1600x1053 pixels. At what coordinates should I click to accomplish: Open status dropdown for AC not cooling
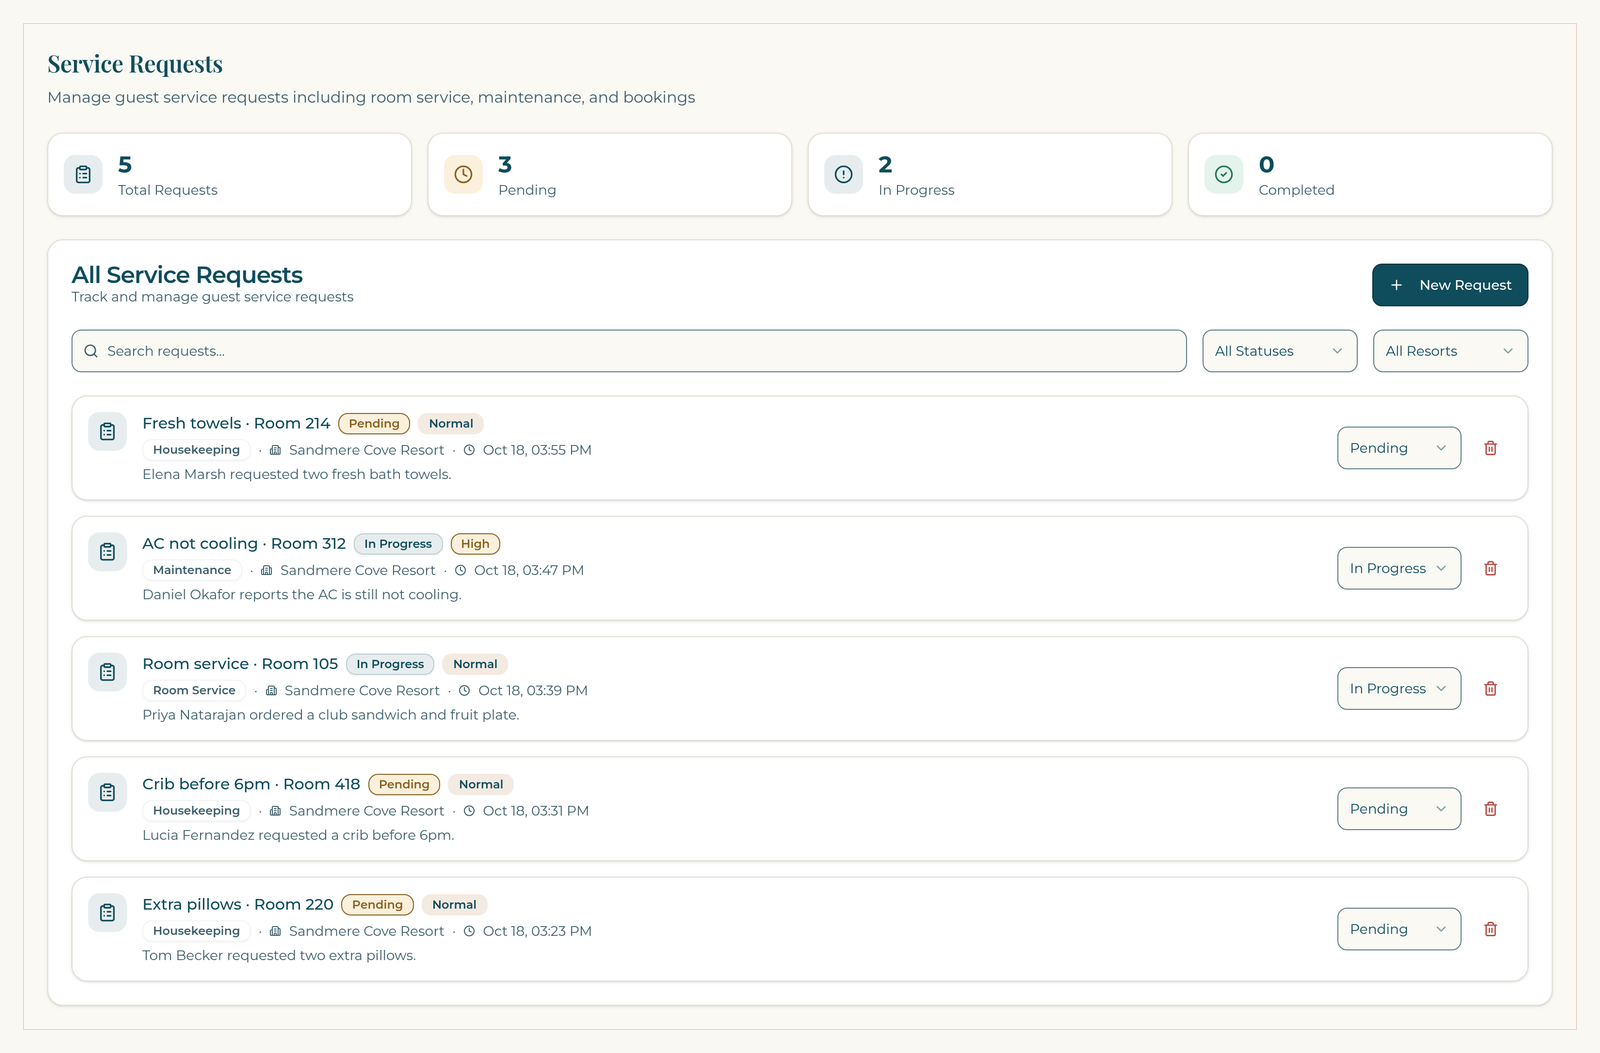coord(1399,568)
